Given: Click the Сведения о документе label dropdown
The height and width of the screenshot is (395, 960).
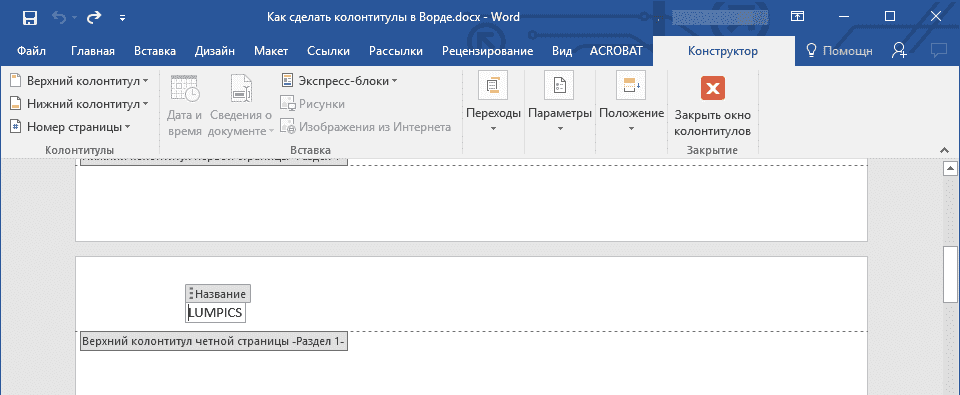Looking at the screenshot, I should pos(241,122).
